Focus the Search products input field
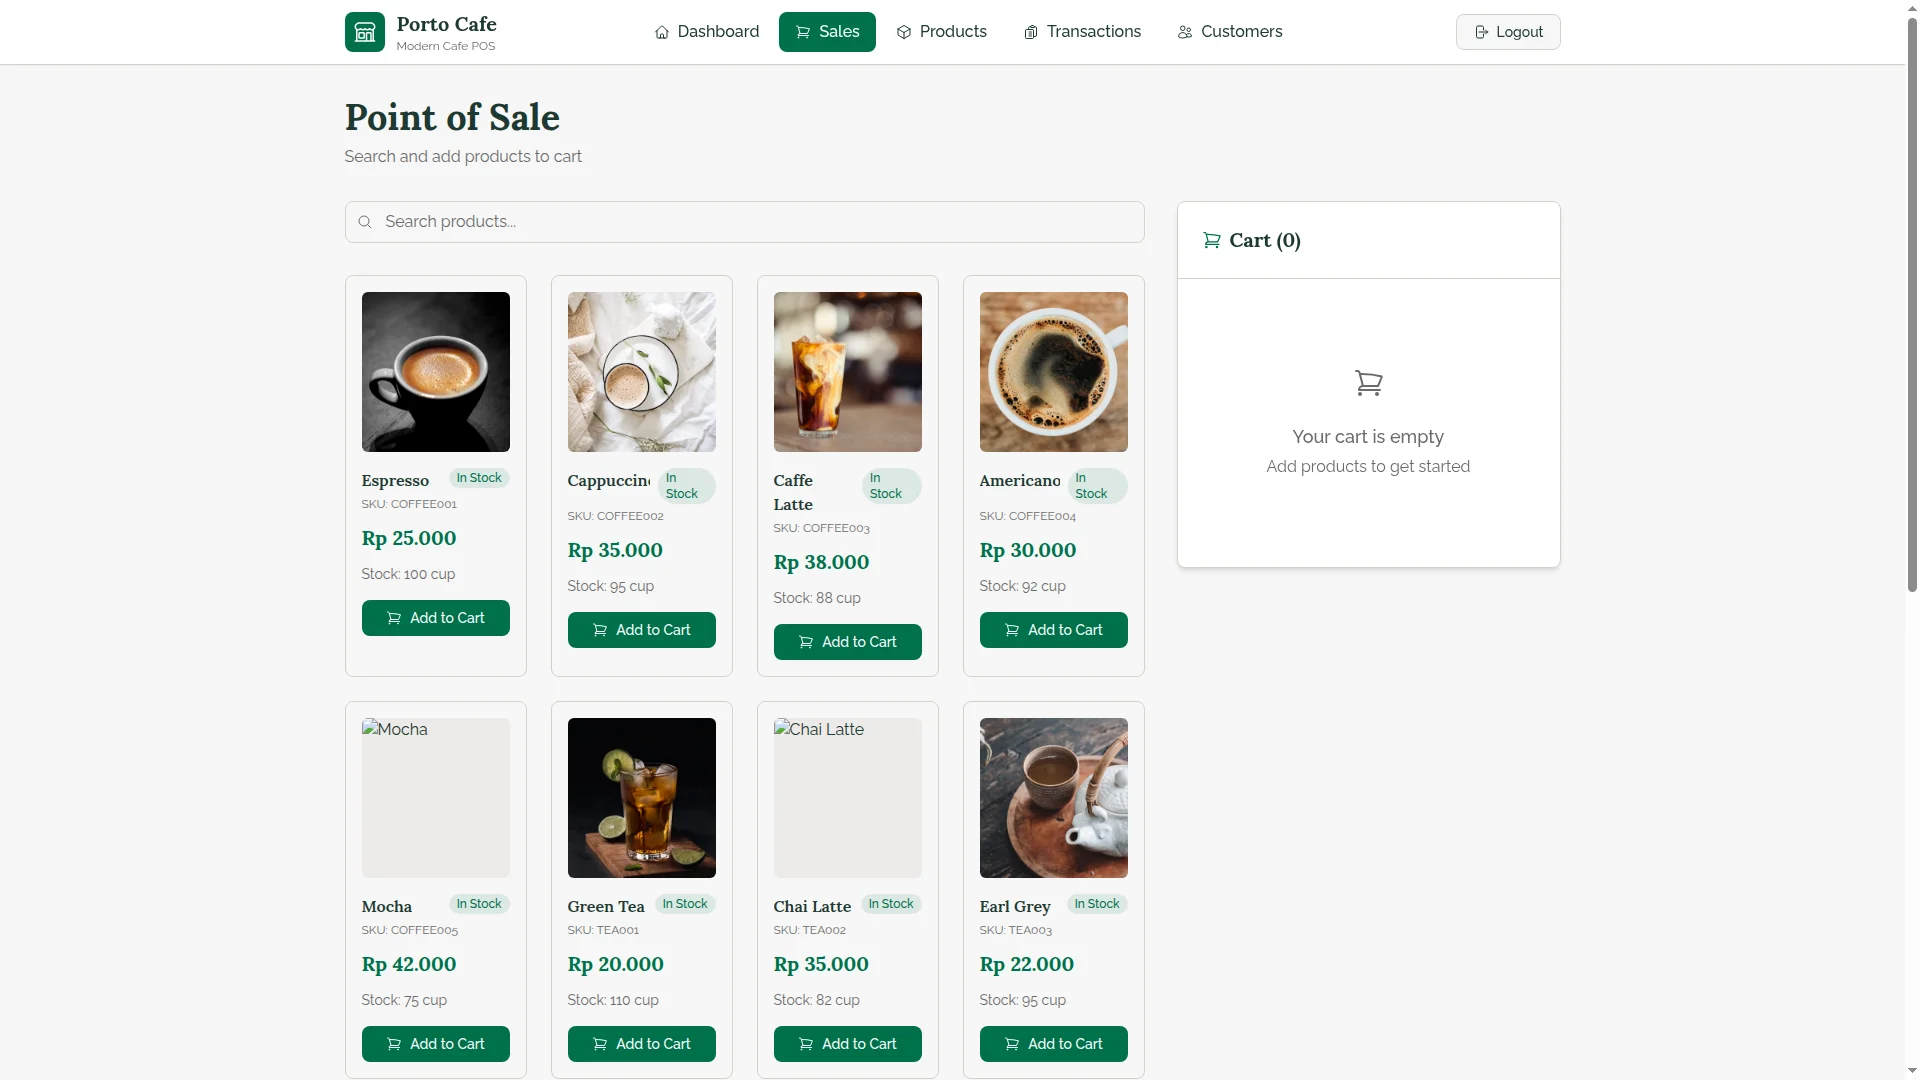Screen dimensions: 1920x1080 (x=745, y=222)
